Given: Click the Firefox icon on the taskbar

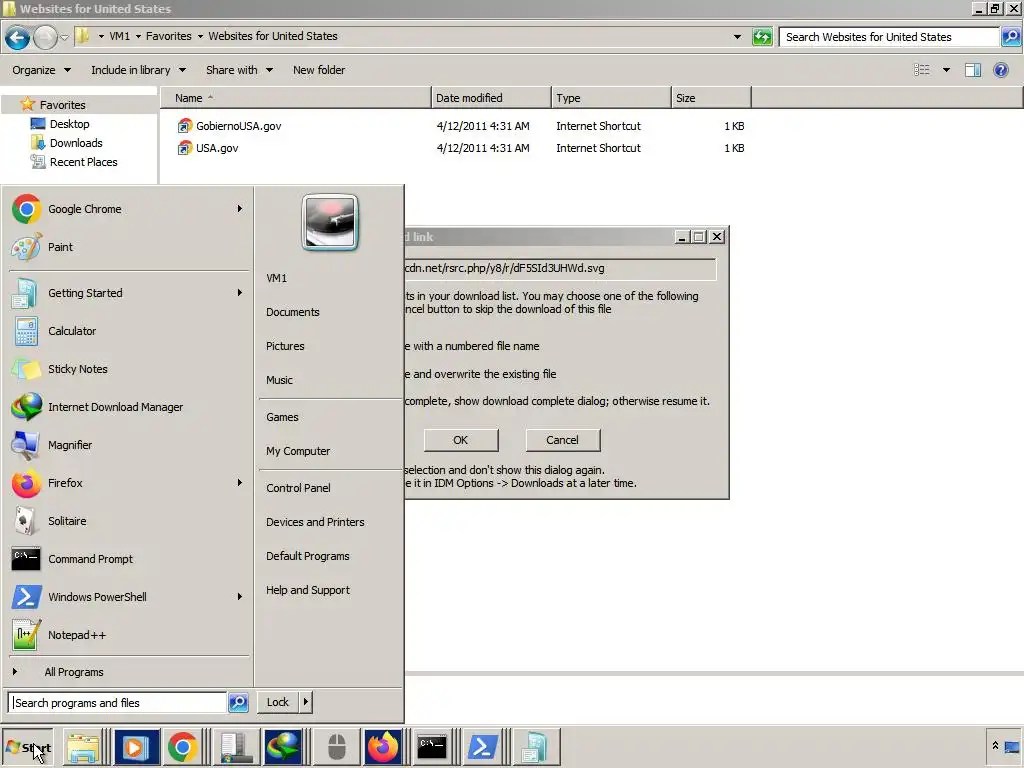Looking at the screenshot, I should [383, 747].
